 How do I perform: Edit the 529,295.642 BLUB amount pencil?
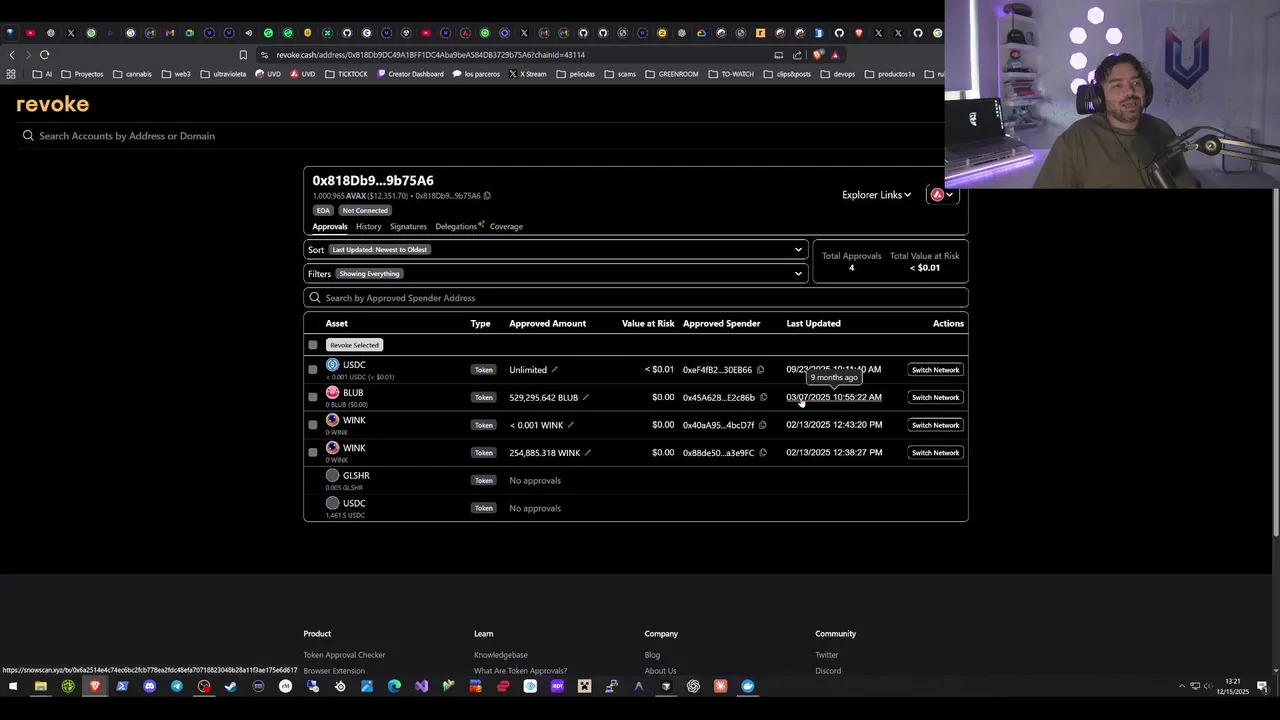[x=586, y=398]
